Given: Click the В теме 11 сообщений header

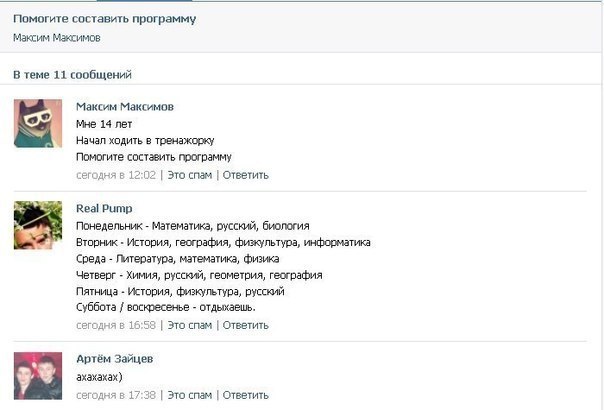Looking at the screenshot, I should [x=72, y=75].
